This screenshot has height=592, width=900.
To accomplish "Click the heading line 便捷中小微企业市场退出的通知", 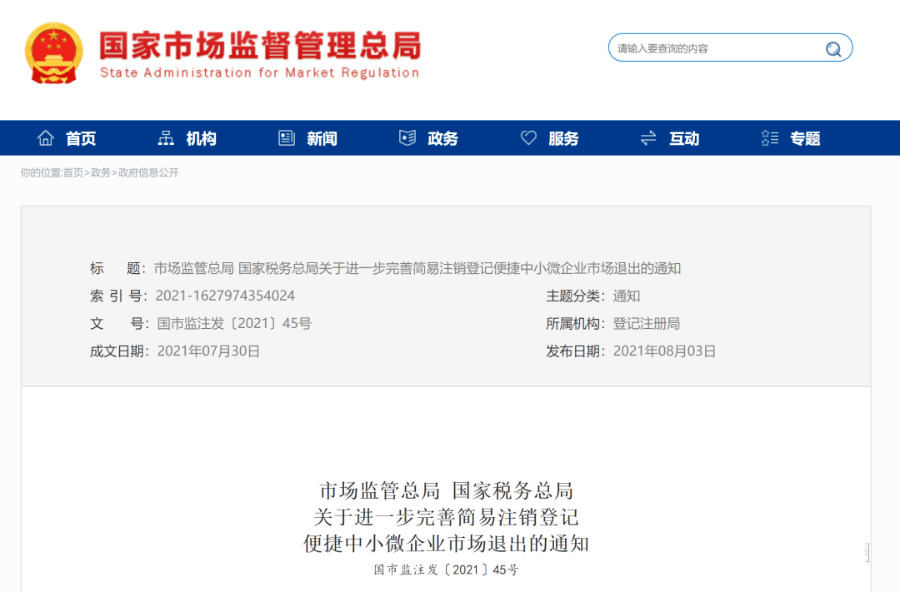I will (446, 544).
